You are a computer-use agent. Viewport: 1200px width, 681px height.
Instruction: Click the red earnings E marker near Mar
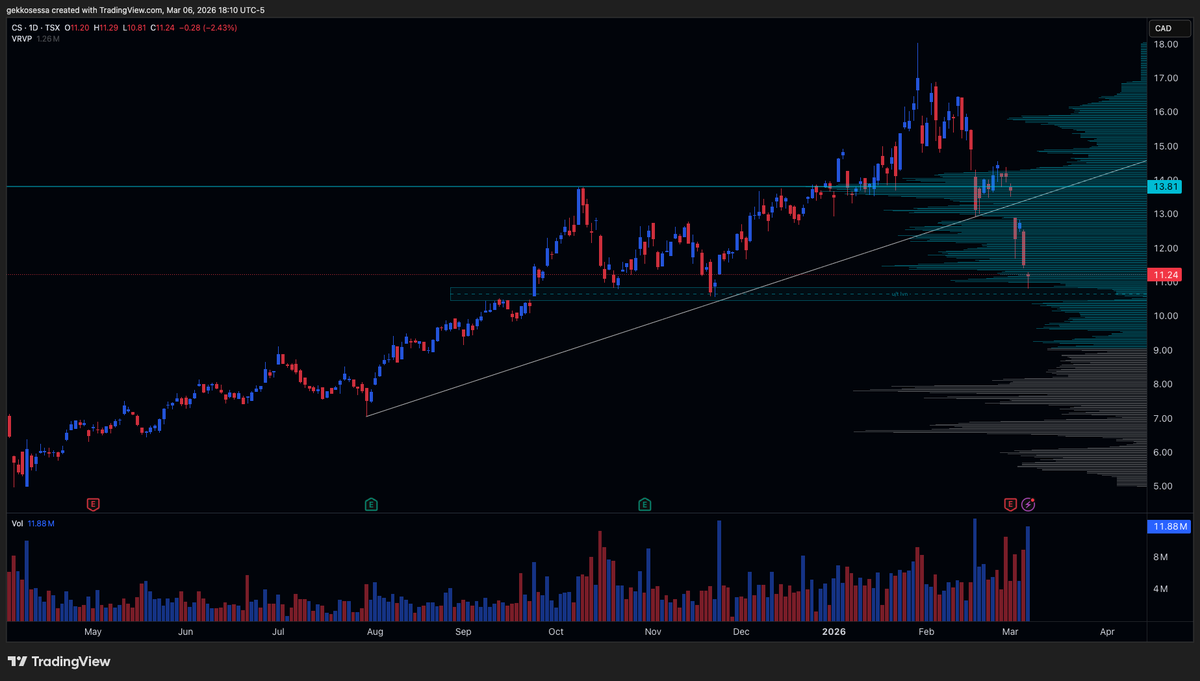tap(1011, 504)
